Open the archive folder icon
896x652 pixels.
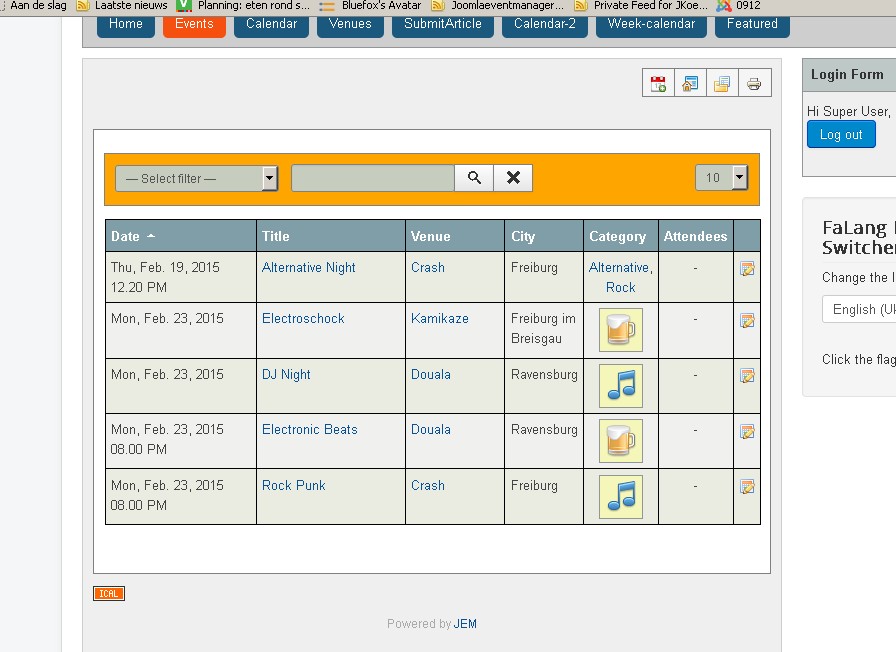[722, 84]
